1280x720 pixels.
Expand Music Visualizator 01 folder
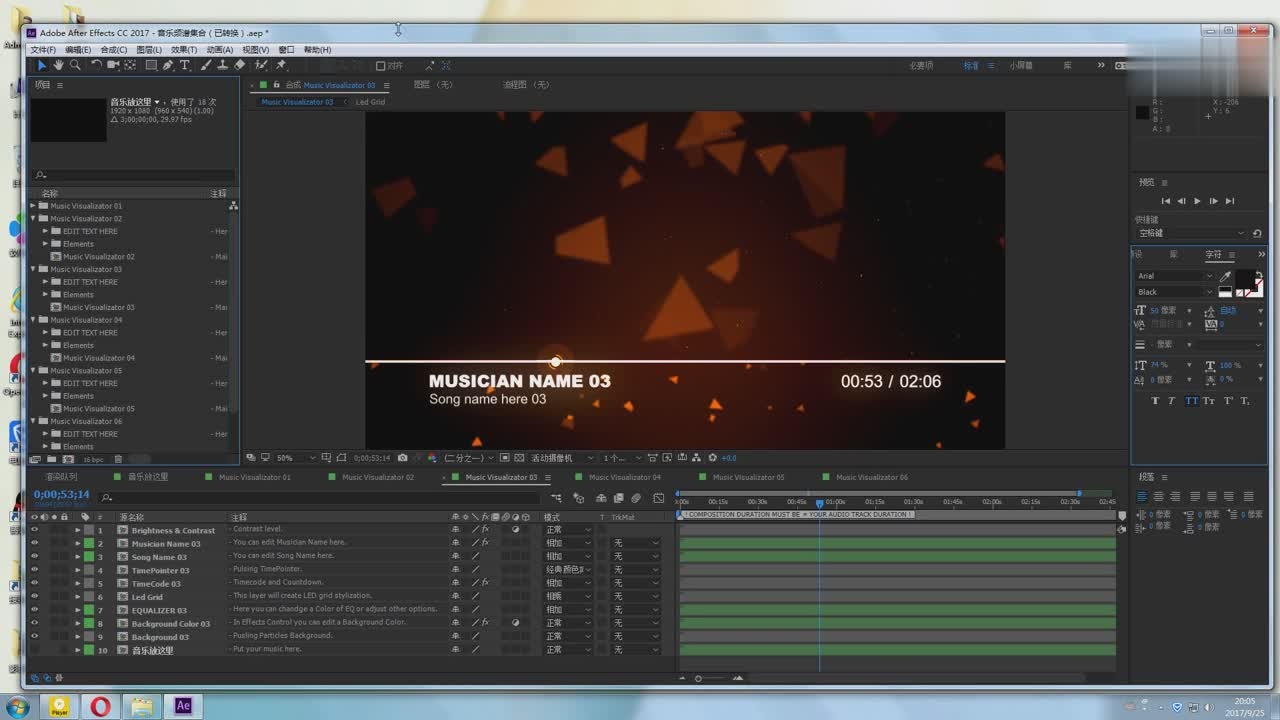pos(33,206)
